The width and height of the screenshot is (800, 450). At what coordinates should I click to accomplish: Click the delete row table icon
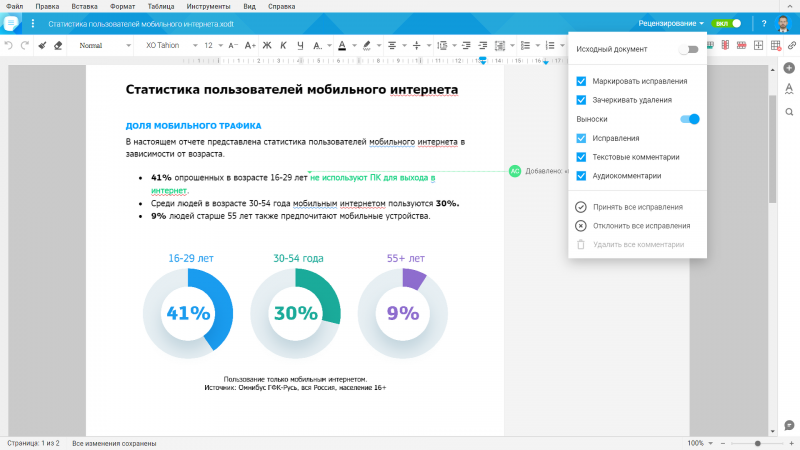[x=742, y=45]
